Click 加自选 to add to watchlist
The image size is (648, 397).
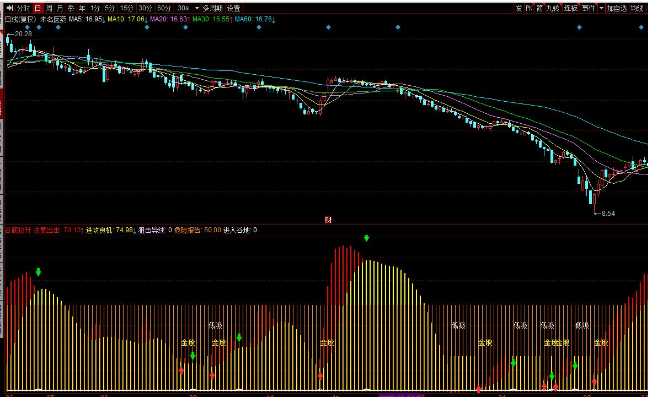coord(617,8)
